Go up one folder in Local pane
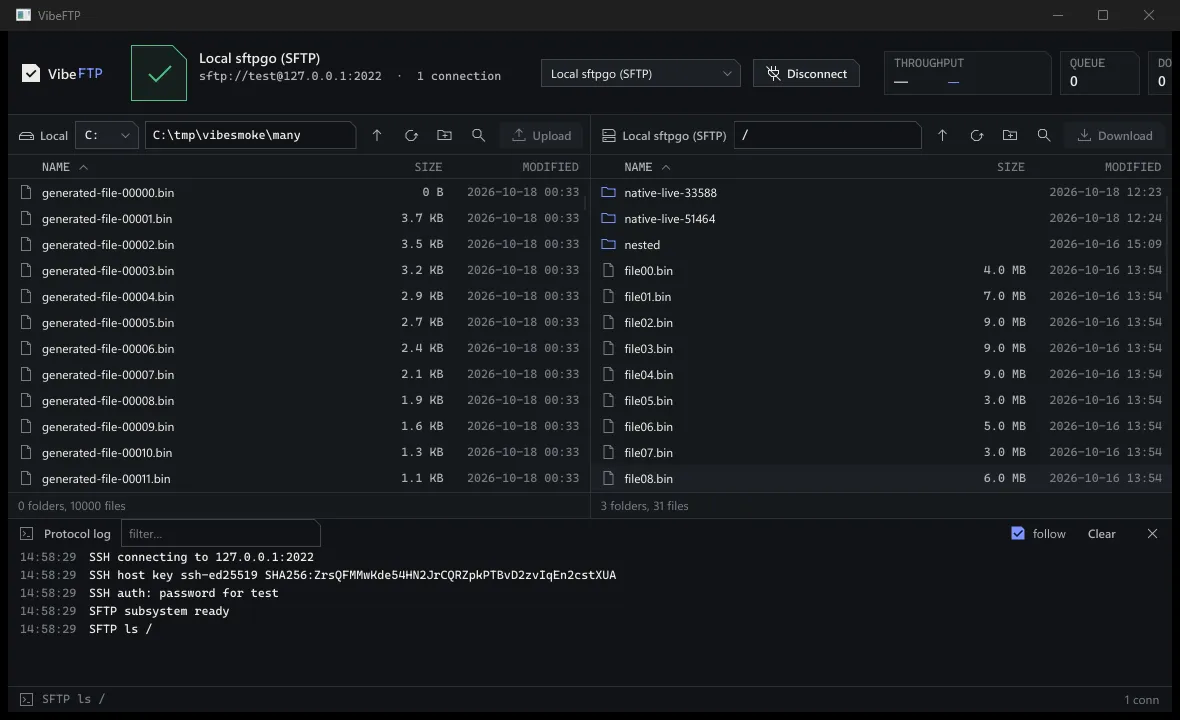The height and width of the screenshot is (720, 1180). click(377, 135)
